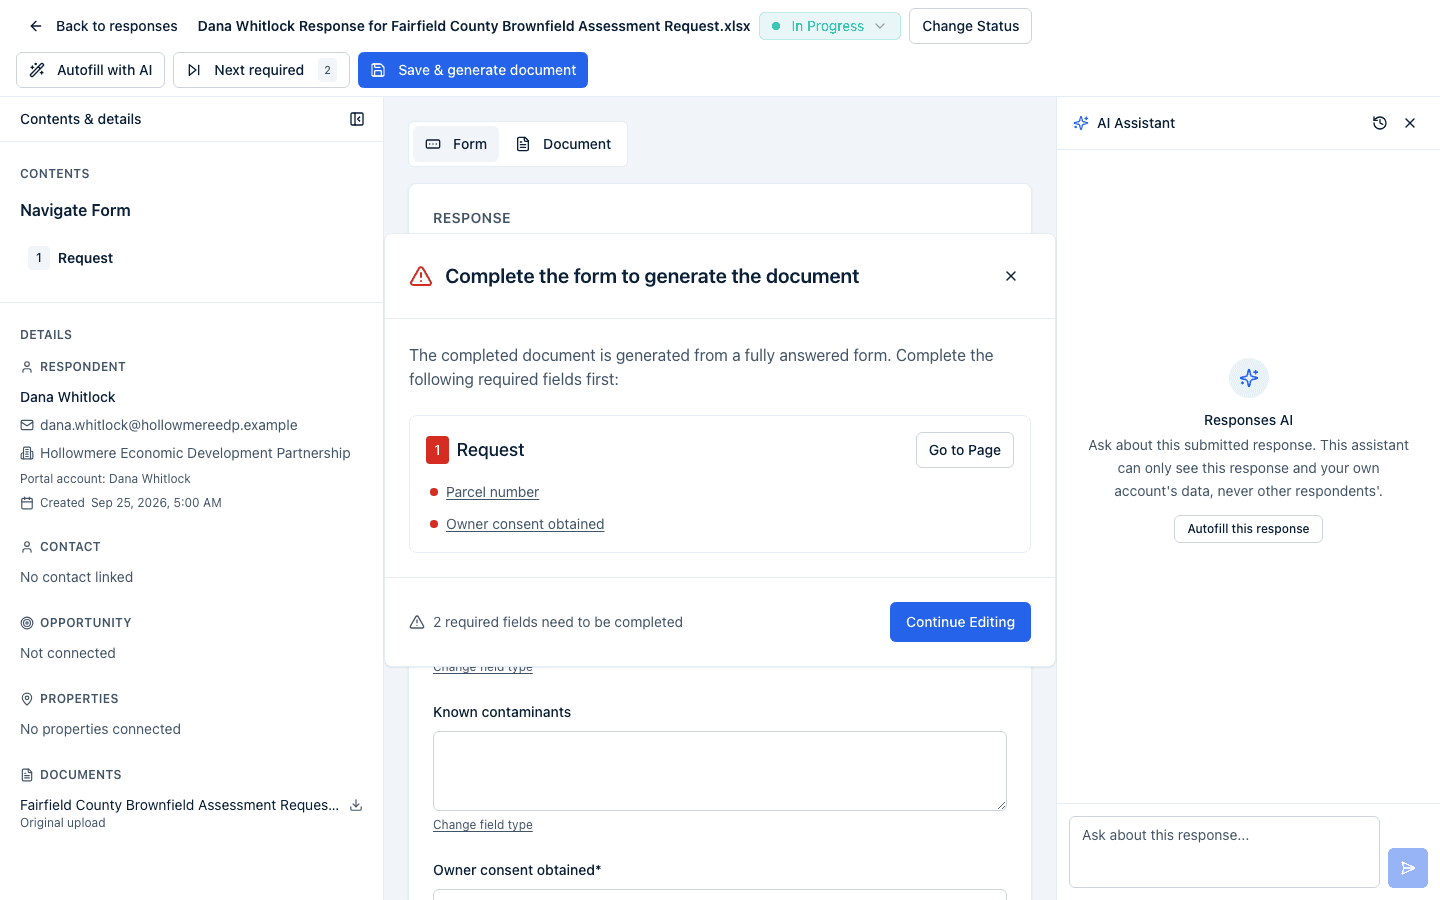
Task: Click into Known contaminants text area
Action: click(720, 771)
